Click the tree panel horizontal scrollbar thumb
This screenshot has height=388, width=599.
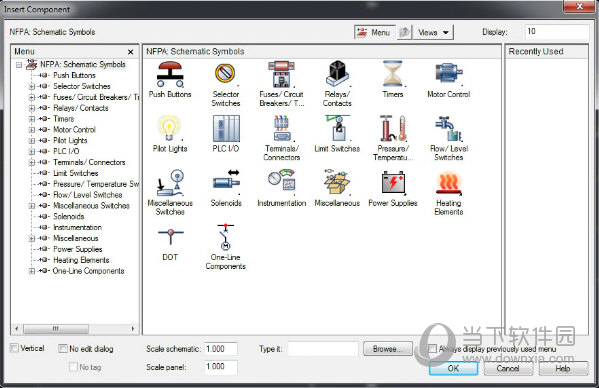pos(56,328)
